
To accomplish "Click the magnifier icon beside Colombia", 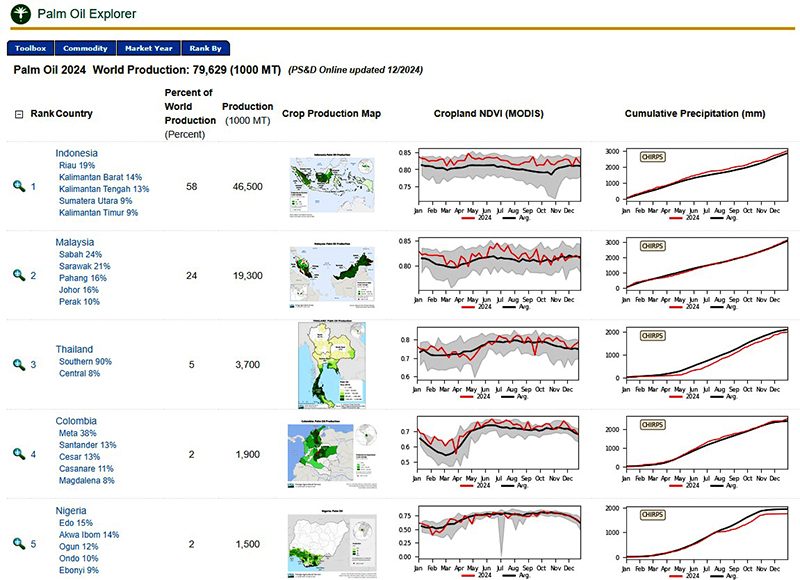I will pos(18,454).
